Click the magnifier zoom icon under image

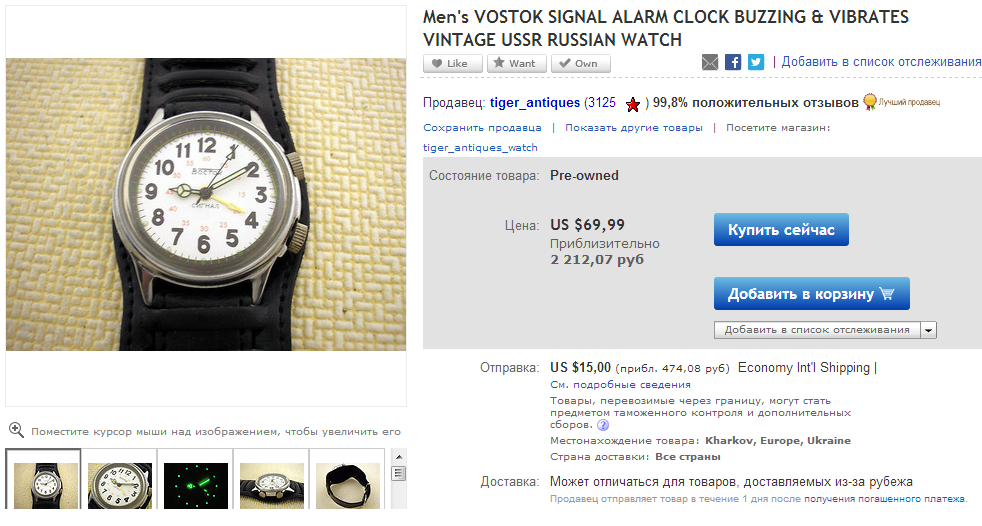pyautogui.click(x=16, y=430)
